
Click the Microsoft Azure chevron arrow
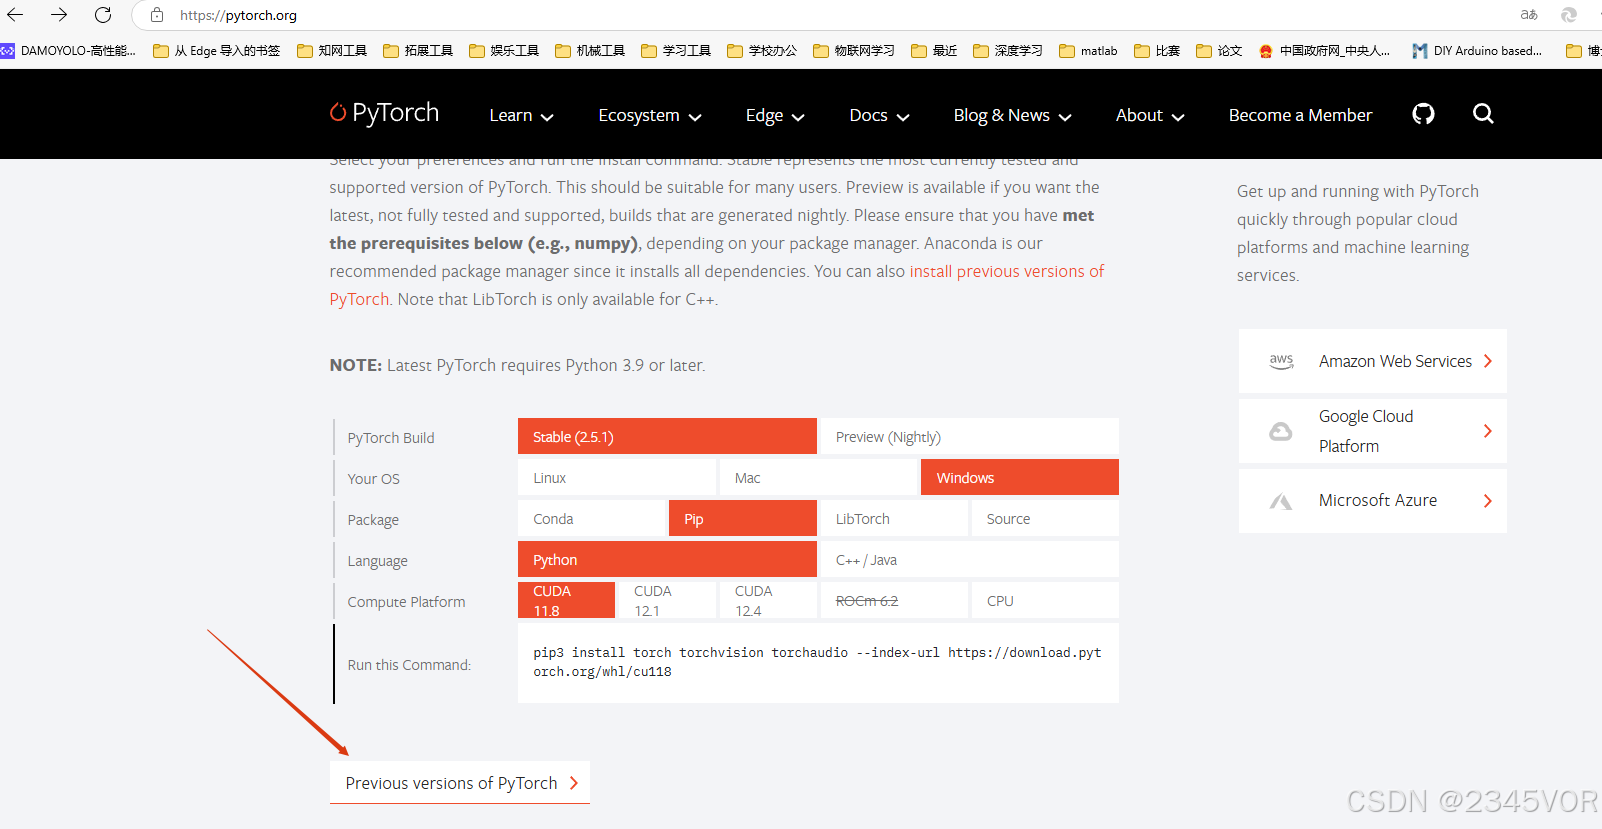pos(1488,501)
